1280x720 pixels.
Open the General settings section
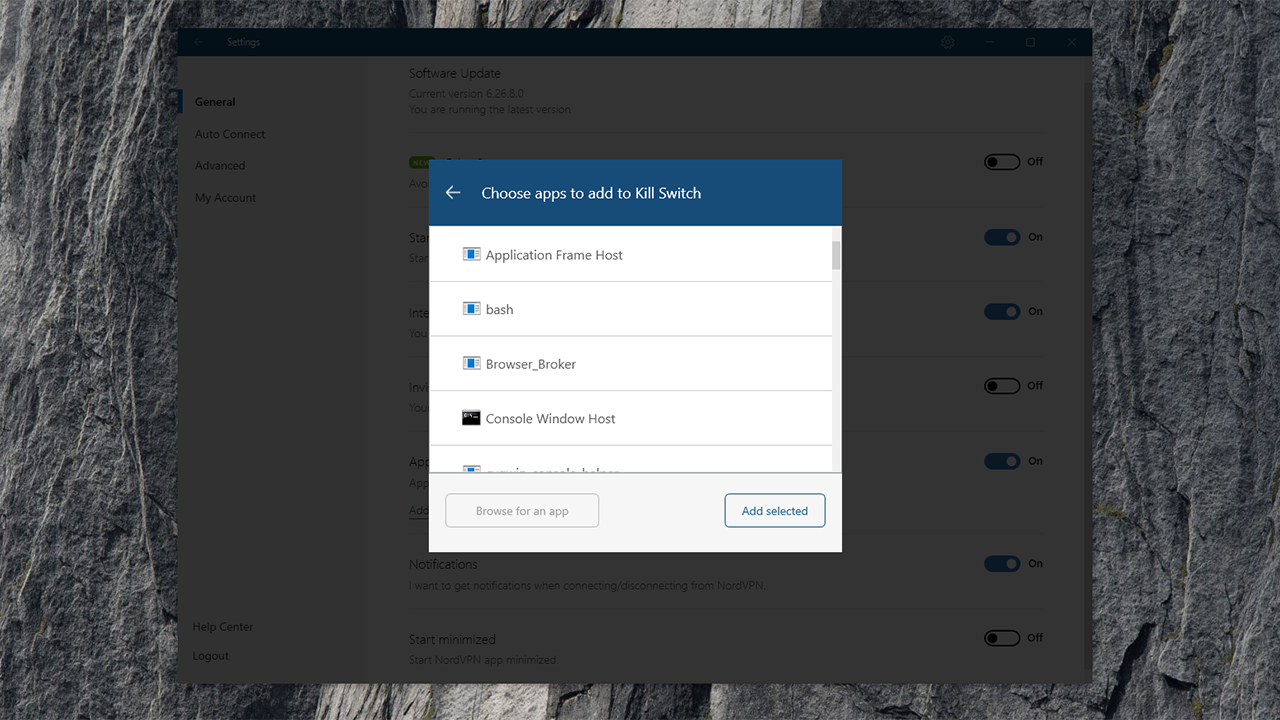[215, 102]
